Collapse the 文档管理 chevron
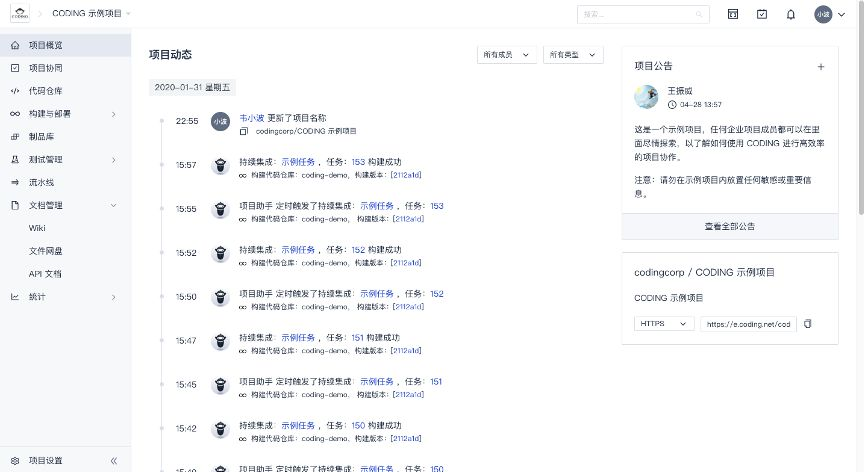864x472 pixels. click(114, 205)
